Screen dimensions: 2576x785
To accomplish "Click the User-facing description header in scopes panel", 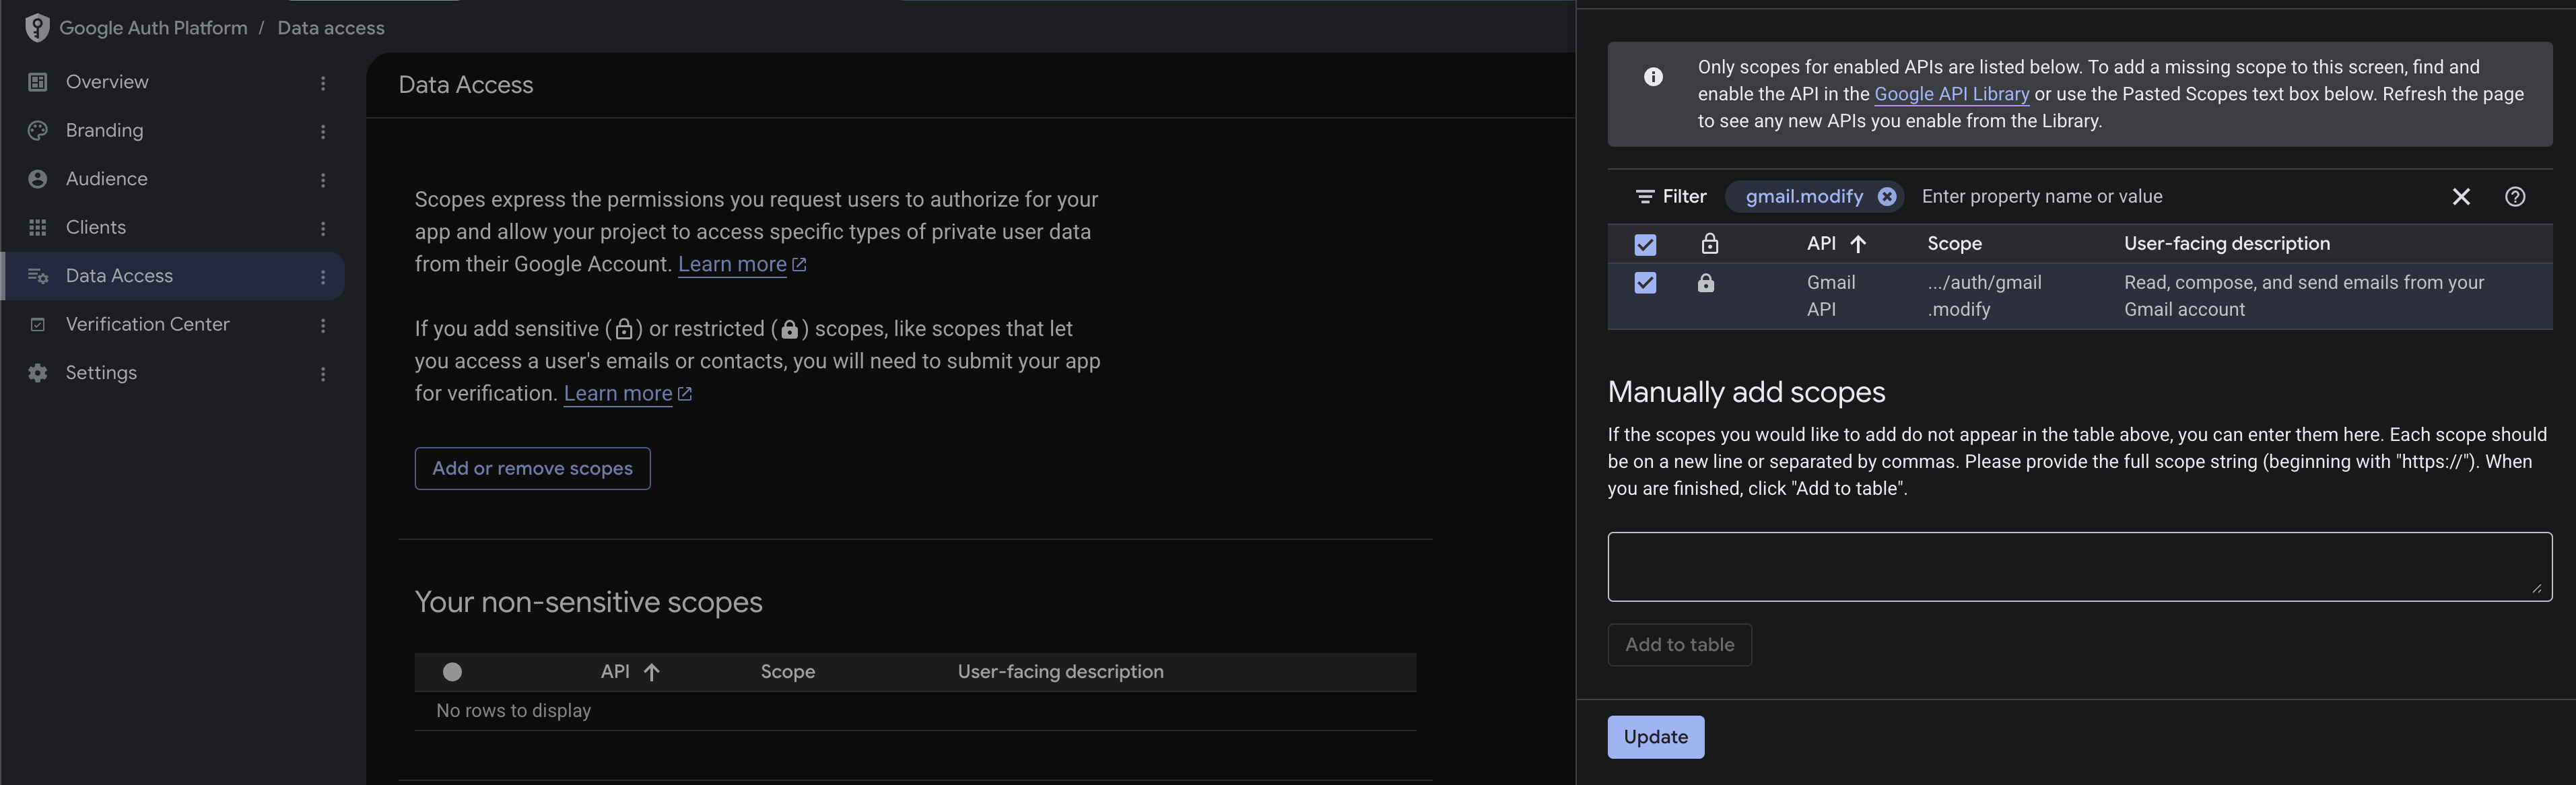I will [2226, 244].
